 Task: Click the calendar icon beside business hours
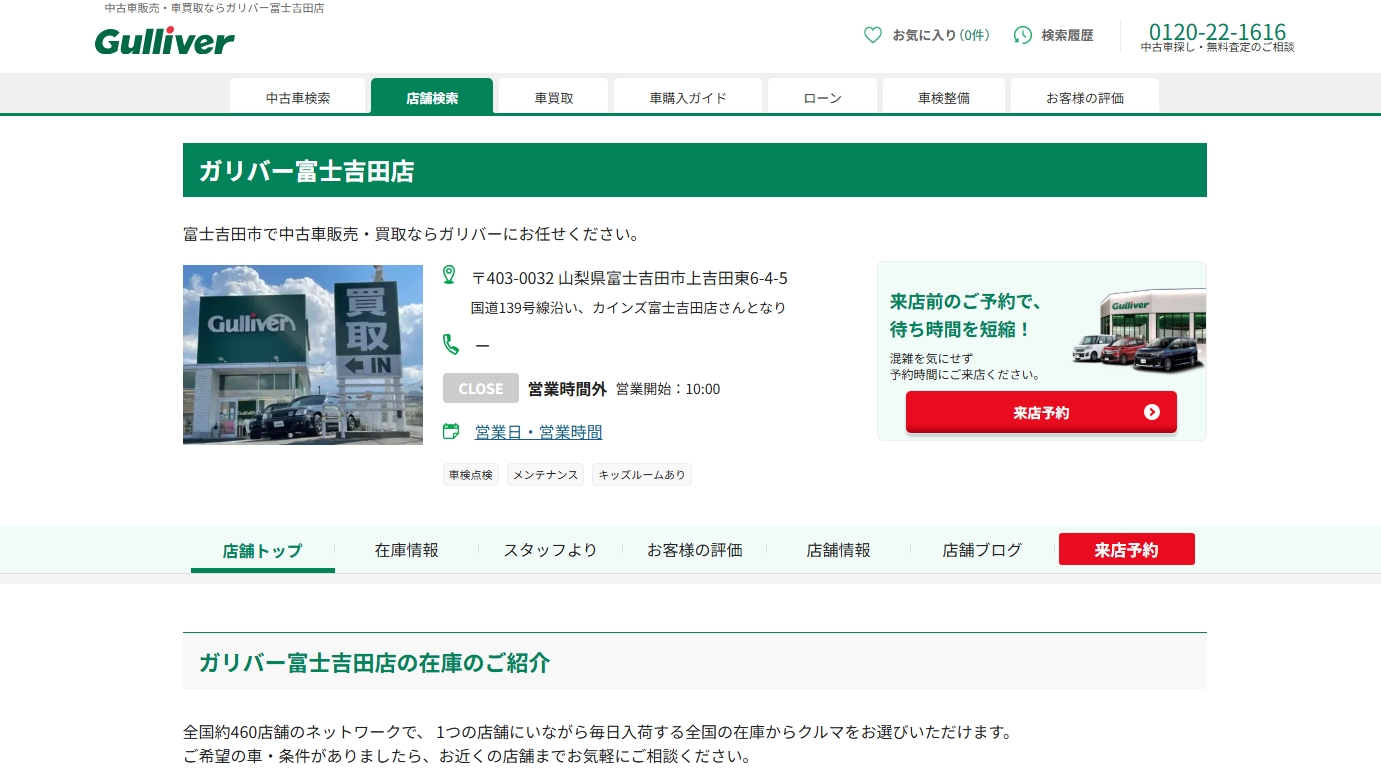(x=451, y=431)
